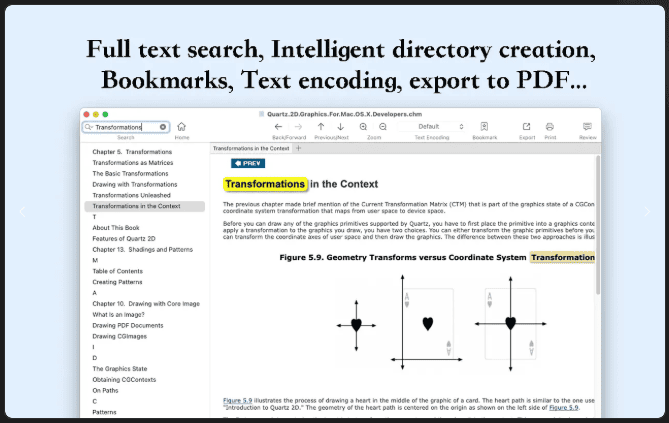
Task: Click the Print toolbar icon
Action: 550,126
